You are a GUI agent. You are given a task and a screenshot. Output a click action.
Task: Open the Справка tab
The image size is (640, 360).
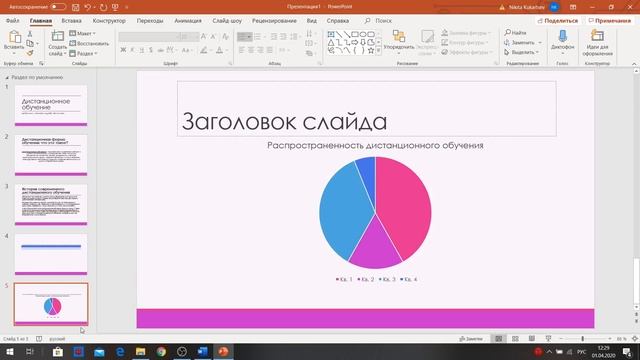338,20
